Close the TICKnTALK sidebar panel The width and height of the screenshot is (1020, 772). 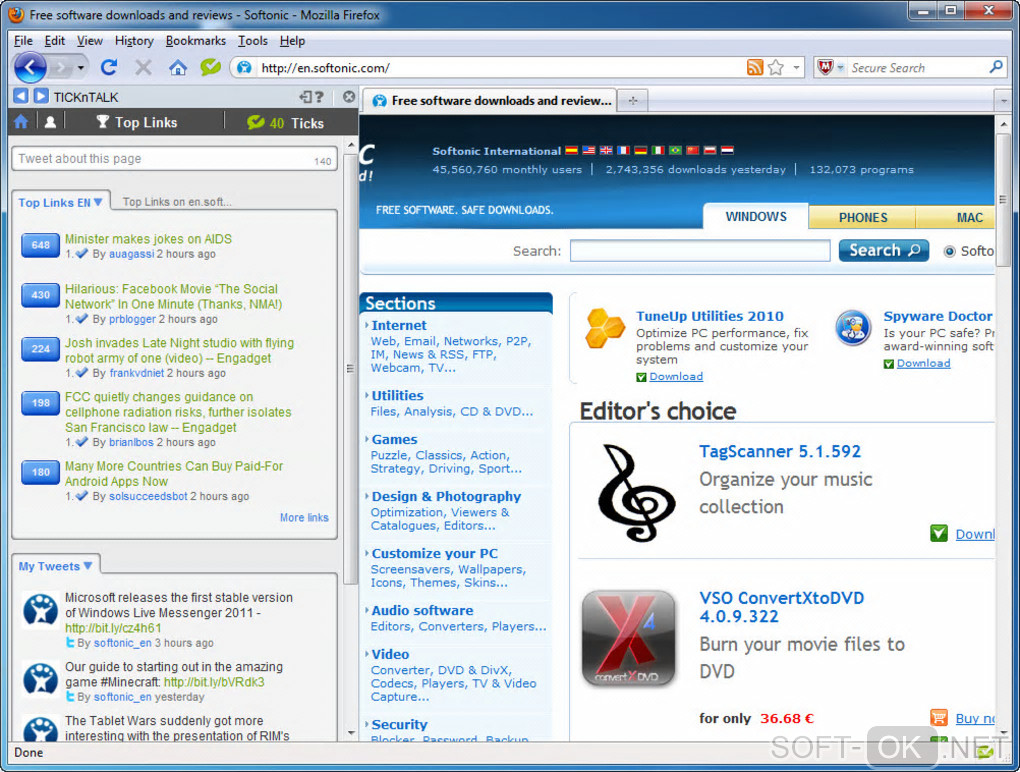[349, 97]
